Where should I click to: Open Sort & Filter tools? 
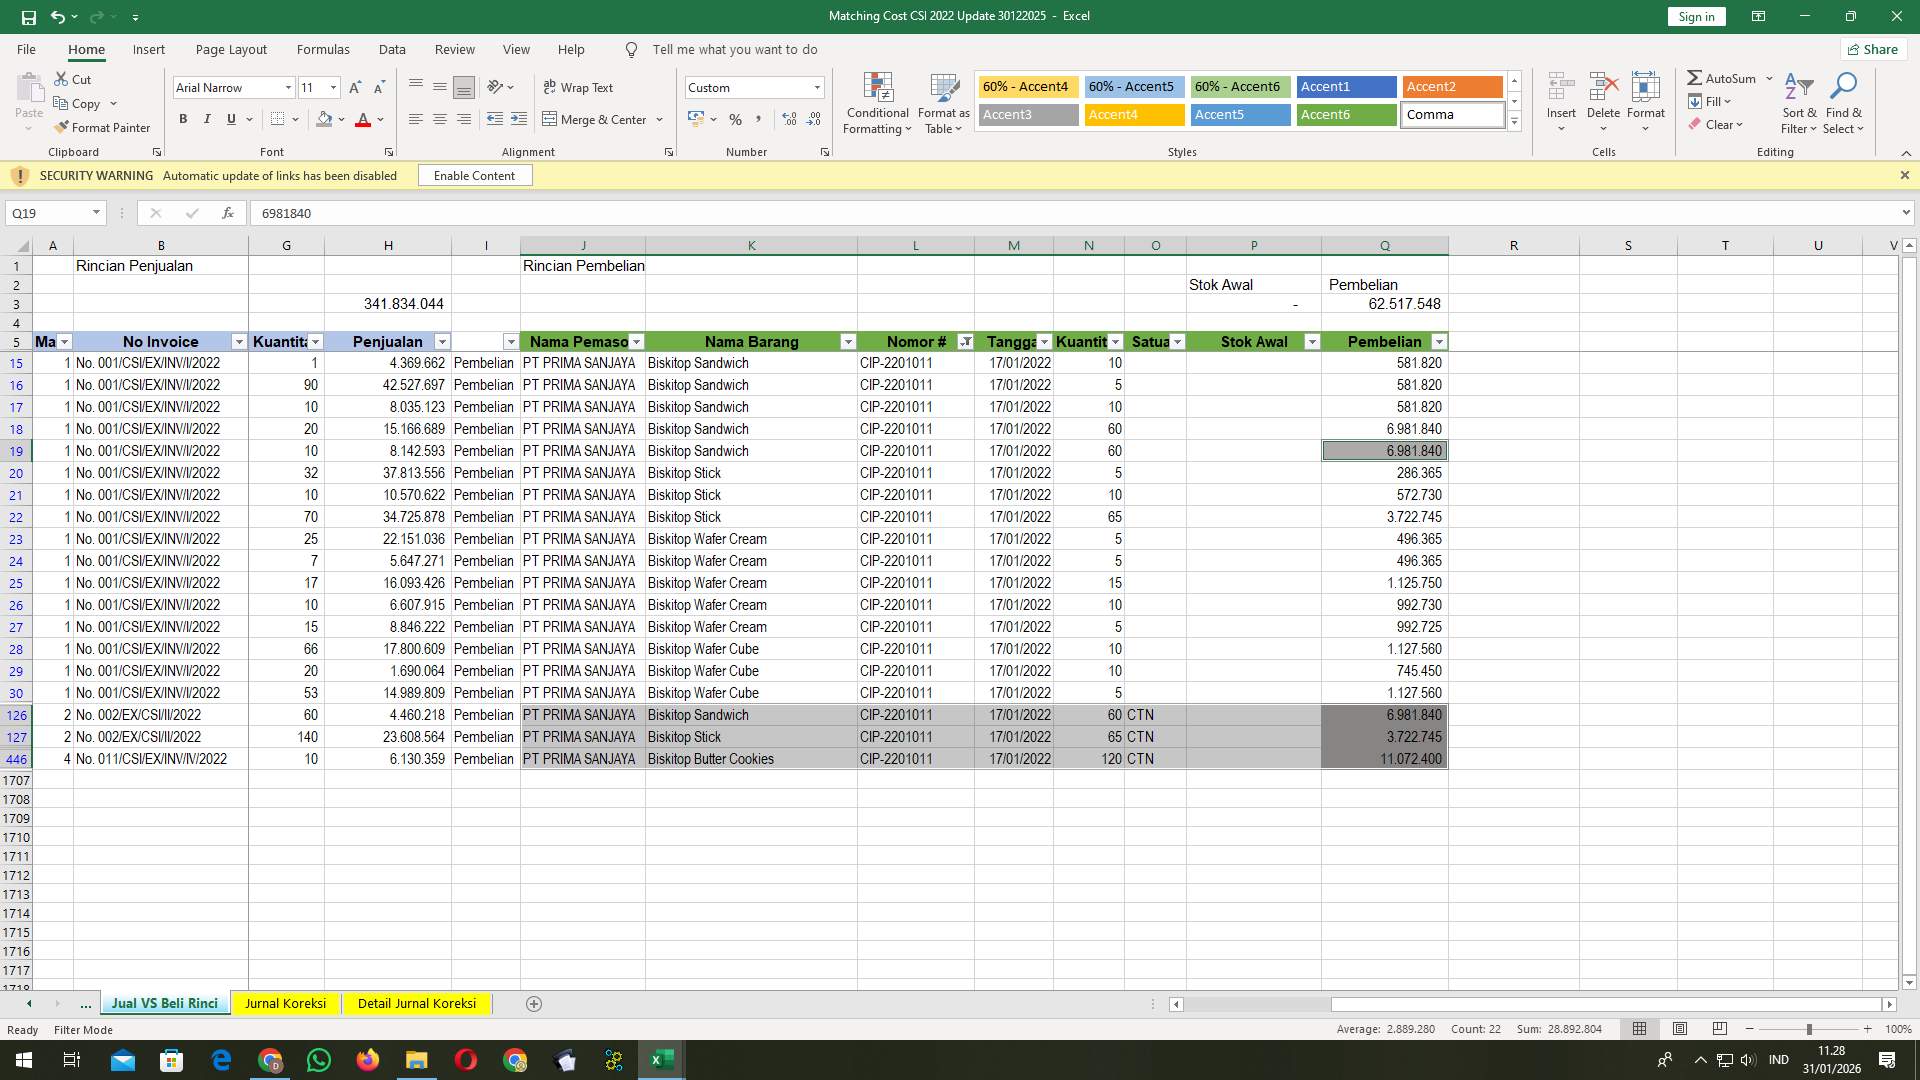pos(1798,103)
